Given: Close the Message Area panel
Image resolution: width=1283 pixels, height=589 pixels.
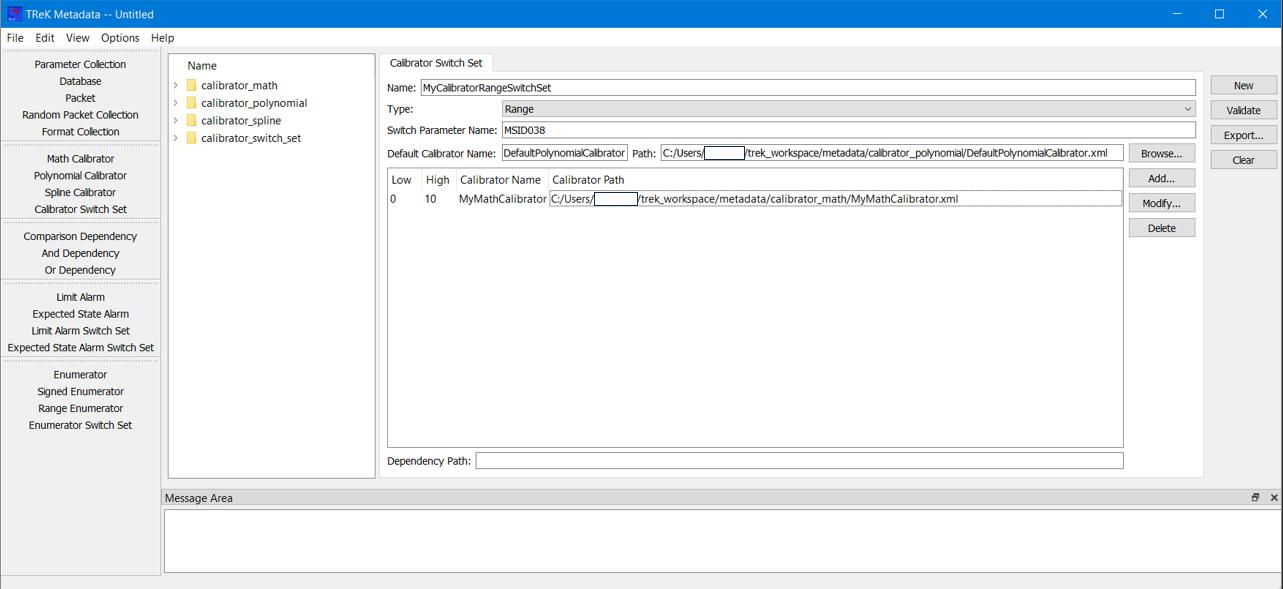Looking at the screenshot, I should [x=1273, y=498].
